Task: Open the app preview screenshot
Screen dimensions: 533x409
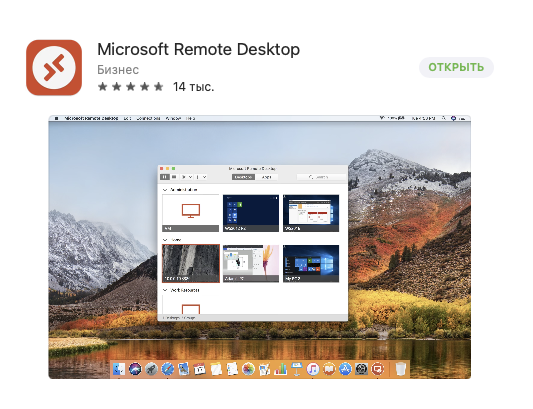Action: [x=260, y=247]
